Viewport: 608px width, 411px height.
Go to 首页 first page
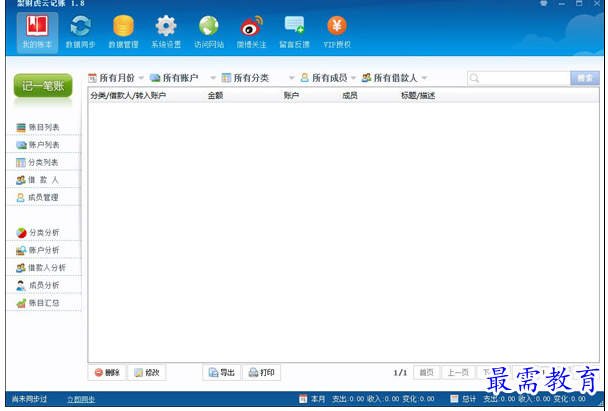(x=427, y=373)
